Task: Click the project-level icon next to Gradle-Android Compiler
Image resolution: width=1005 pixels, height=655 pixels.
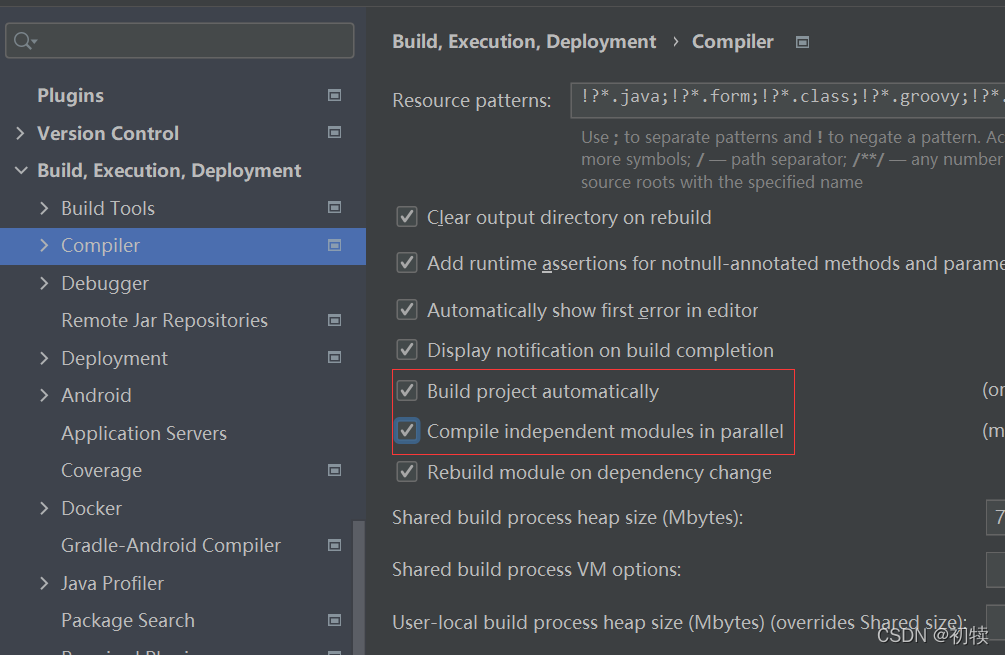Action: coord(334,545)
